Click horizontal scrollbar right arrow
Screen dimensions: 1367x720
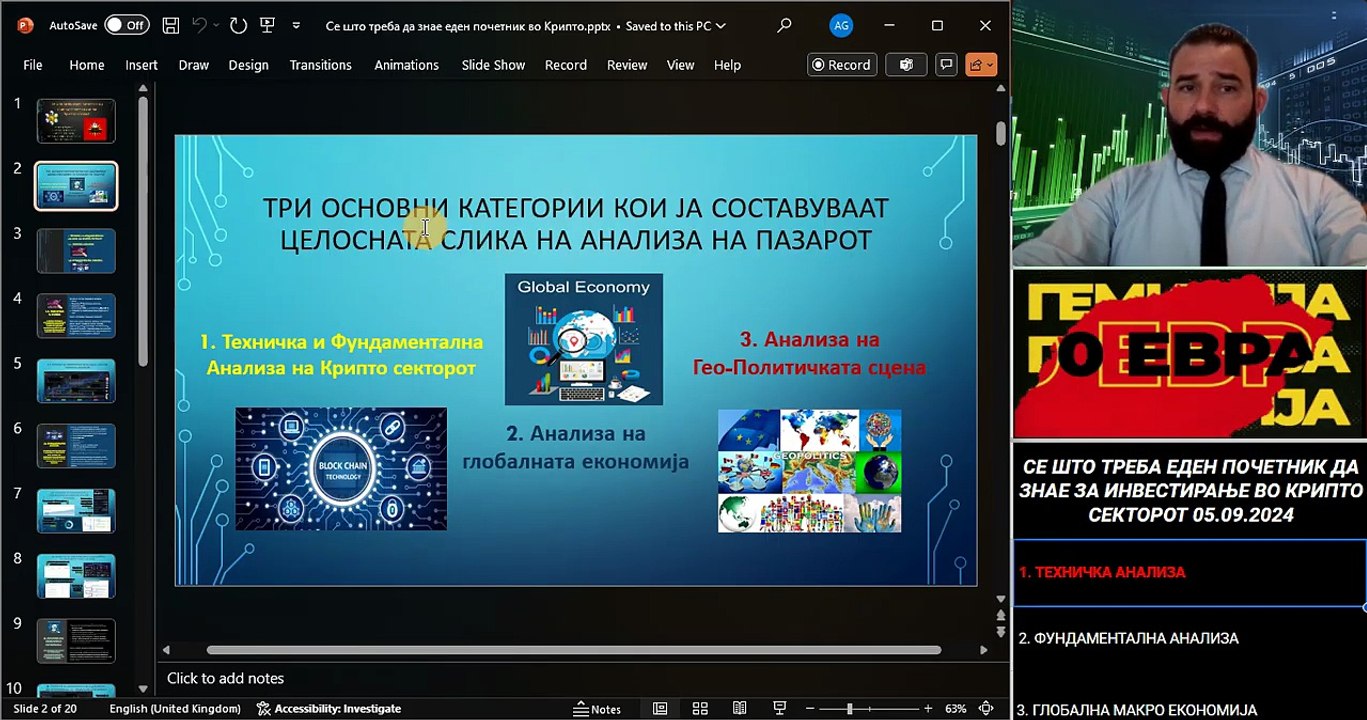pos(983,650)
